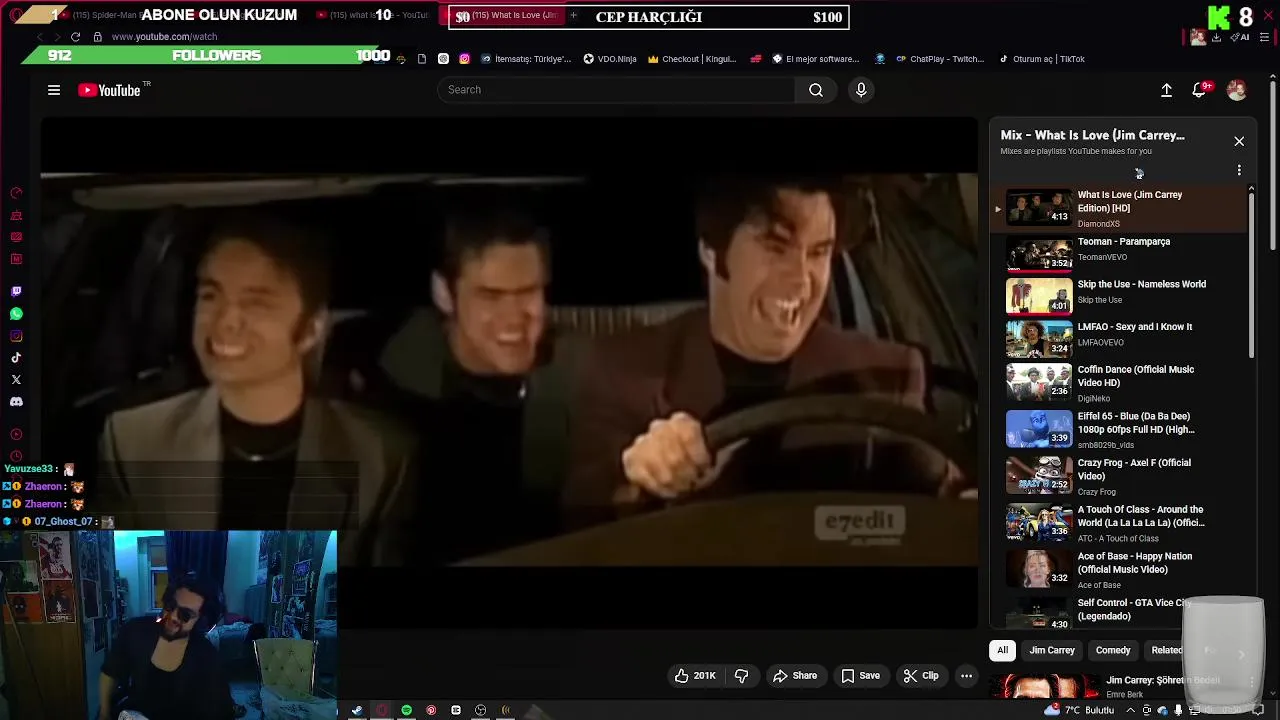Open the Oturum aç TikTok bookmark

[1042, 59]
